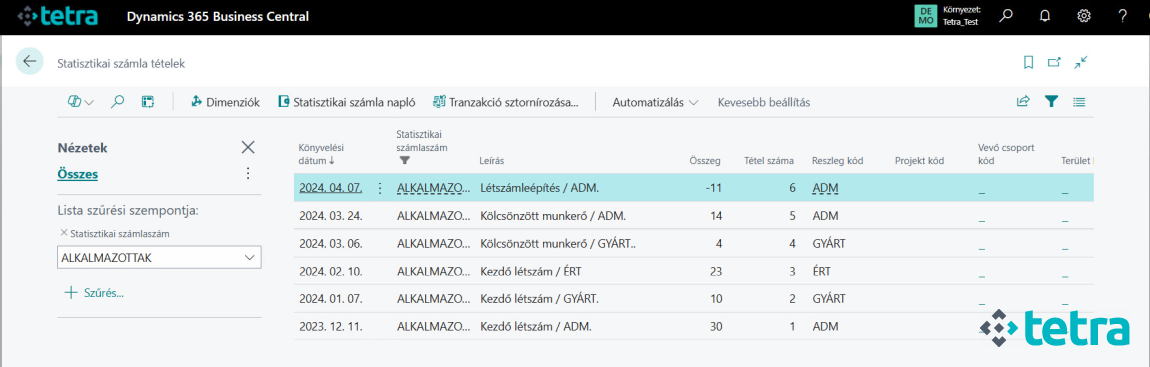Select the Létszámleépítés / ADM. description
Image resolution: width=1150 pixels, height=367 pixels.
[x=540, y=188]
